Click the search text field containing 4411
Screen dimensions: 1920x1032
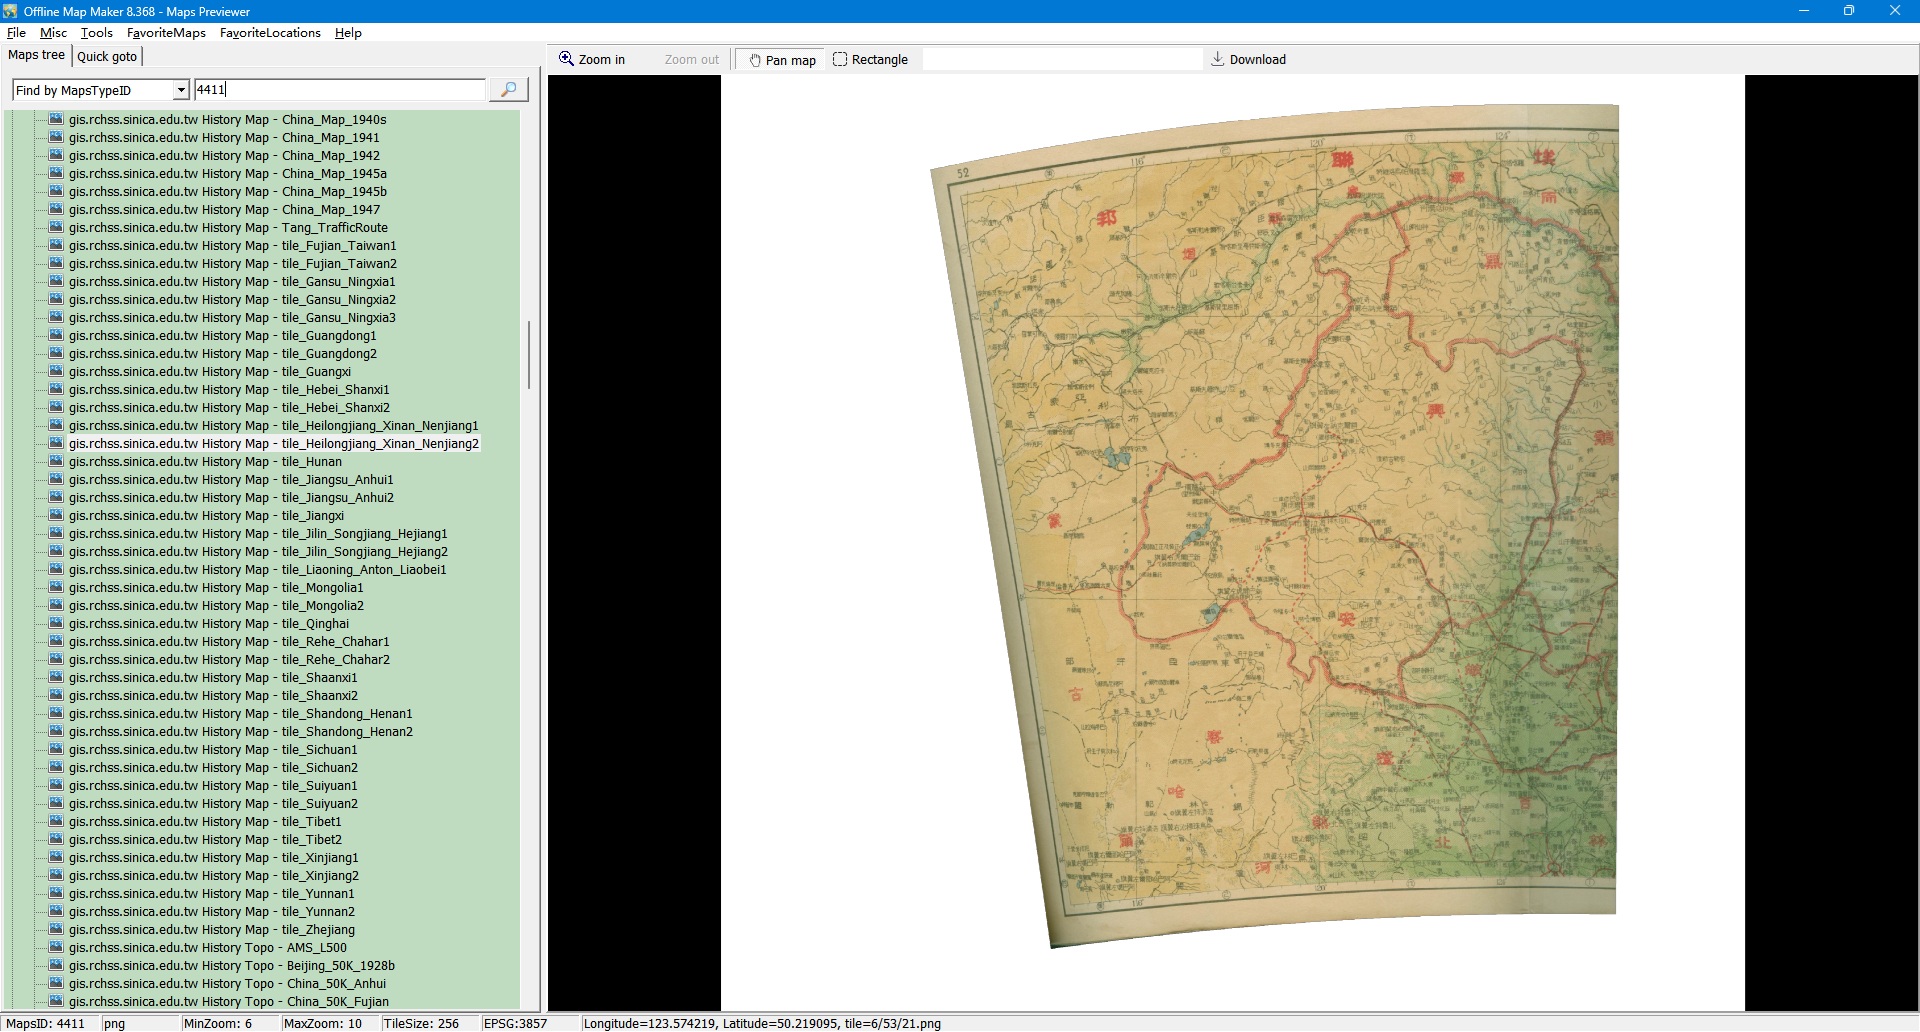(x=340, y=90)
